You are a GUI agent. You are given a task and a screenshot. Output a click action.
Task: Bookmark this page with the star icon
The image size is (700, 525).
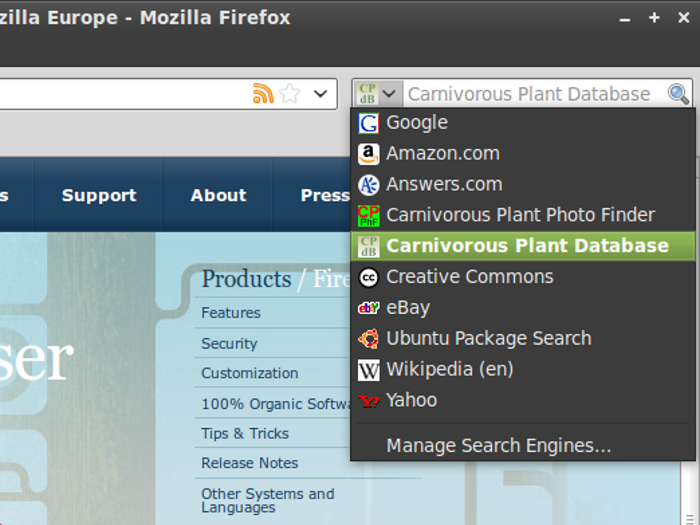(290, 94)
